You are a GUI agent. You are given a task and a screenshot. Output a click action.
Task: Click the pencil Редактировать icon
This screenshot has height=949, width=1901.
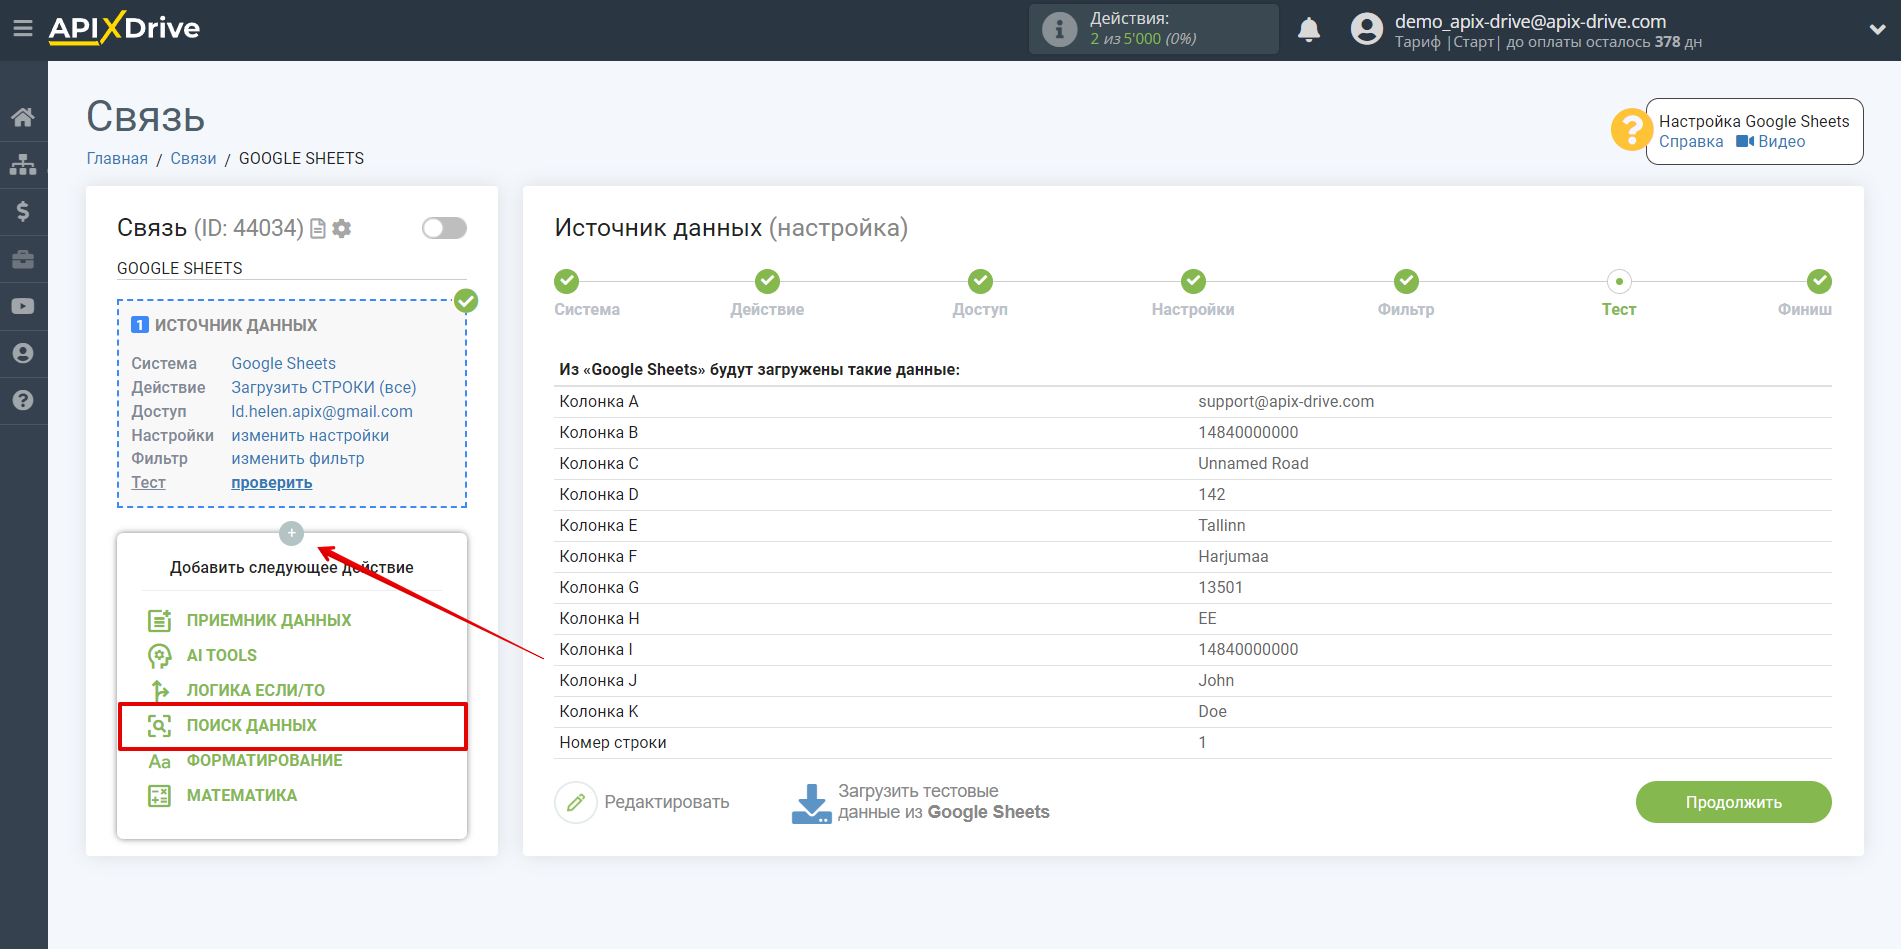point(576,802)
